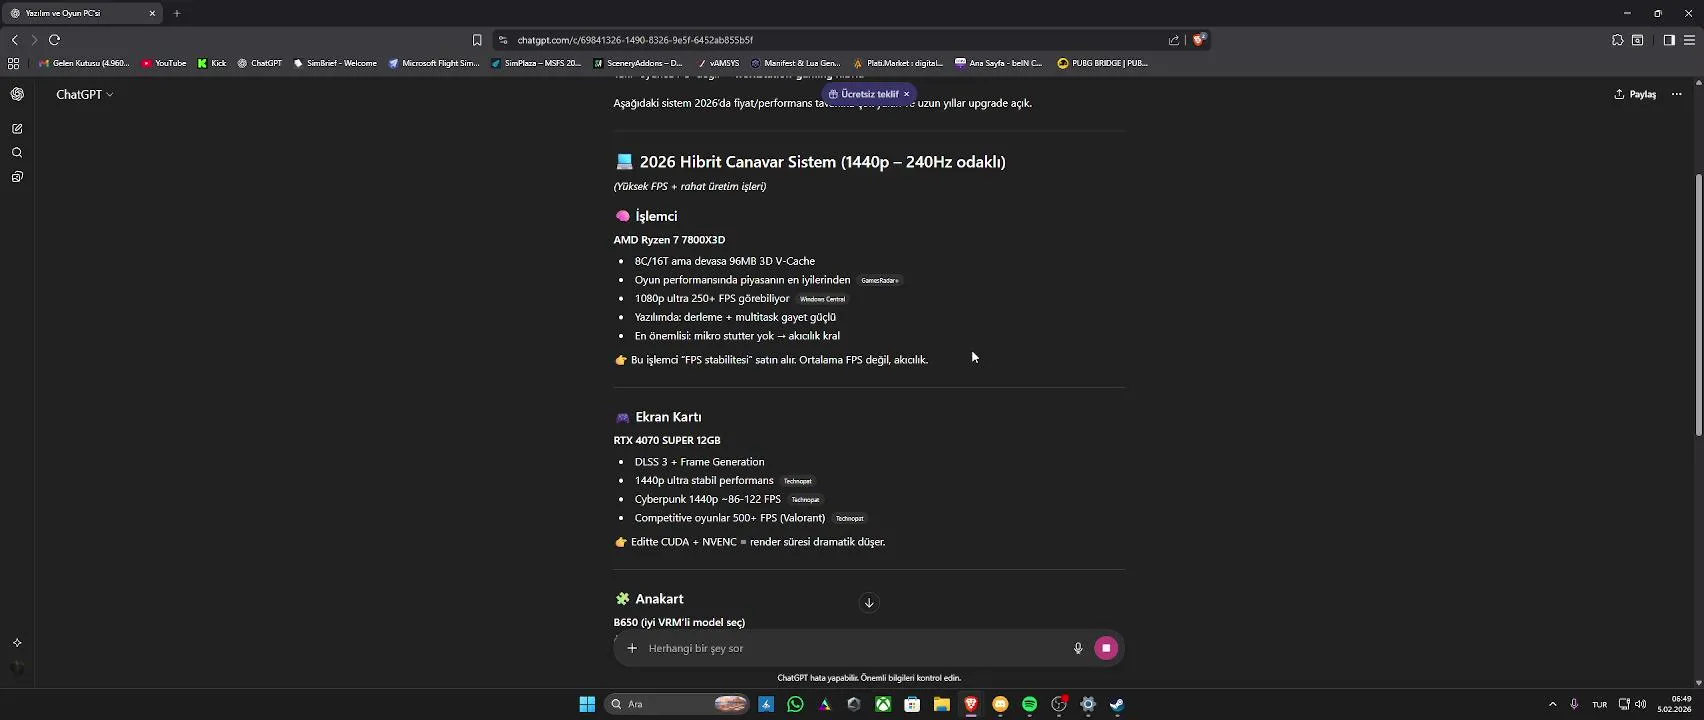The image size is (1704, 720).
Task: Go forward with the browser forward arrow
Action: 33,40
